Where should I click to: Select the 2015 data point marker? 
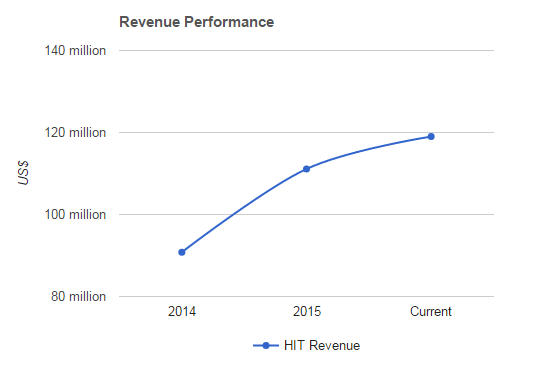(307, 169)
